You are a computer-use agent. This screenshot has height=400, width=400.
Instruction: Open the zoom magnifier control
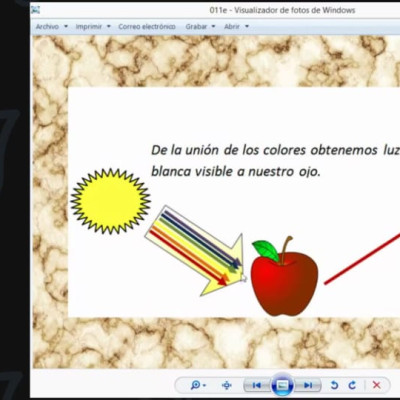(195, 385)
